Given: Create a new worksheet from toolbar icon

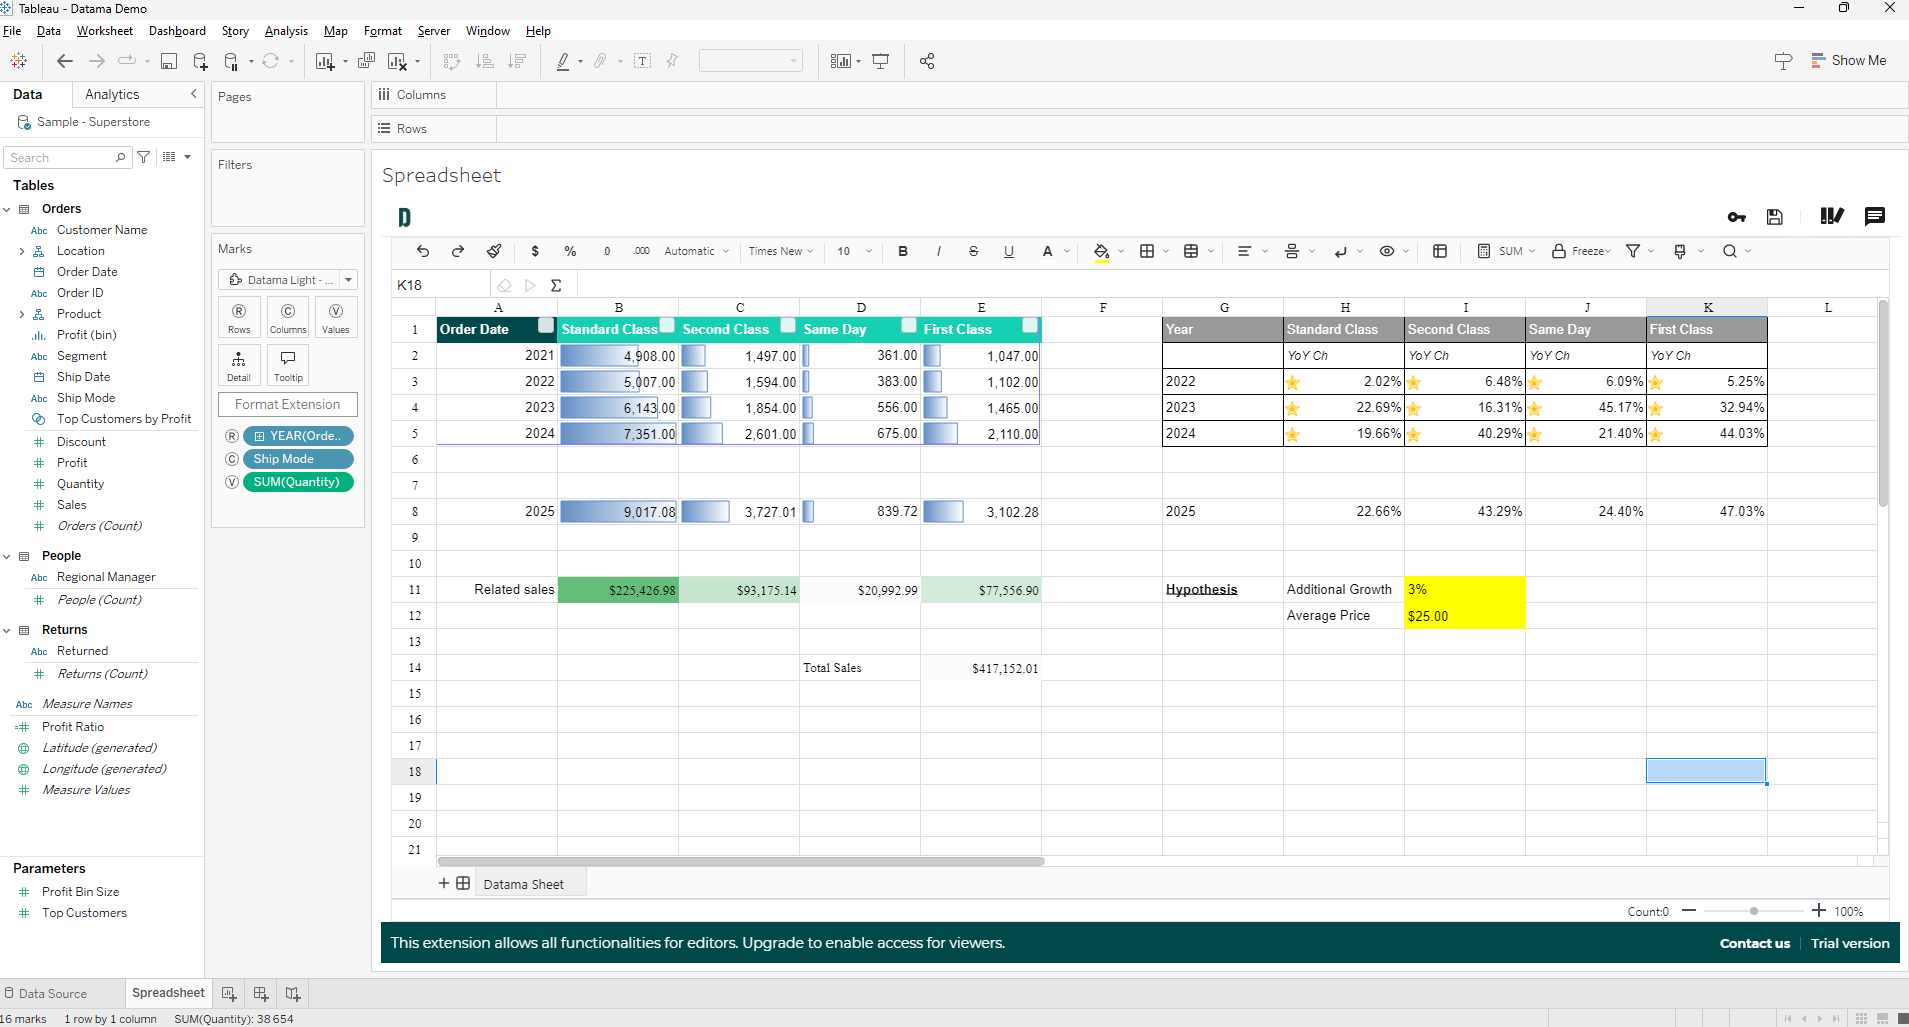Looking at the screenshot, I should coord(325,61).
